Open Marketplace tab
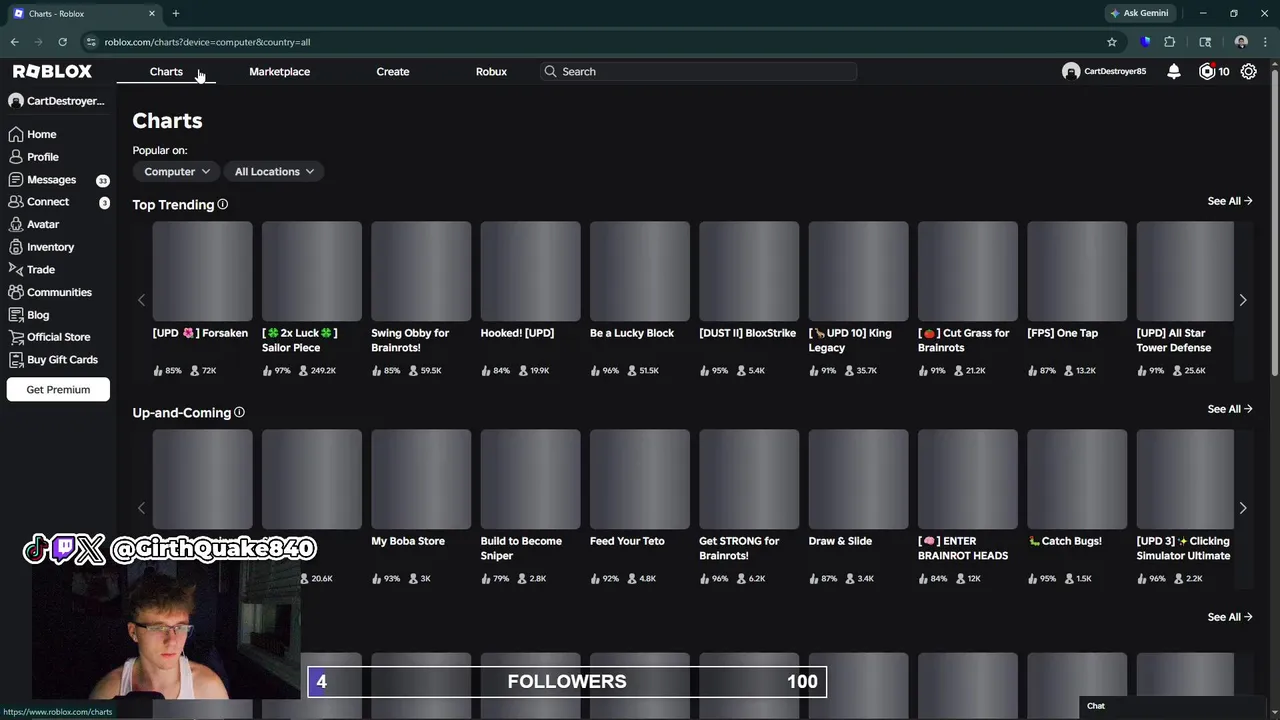 coord(279,71)
